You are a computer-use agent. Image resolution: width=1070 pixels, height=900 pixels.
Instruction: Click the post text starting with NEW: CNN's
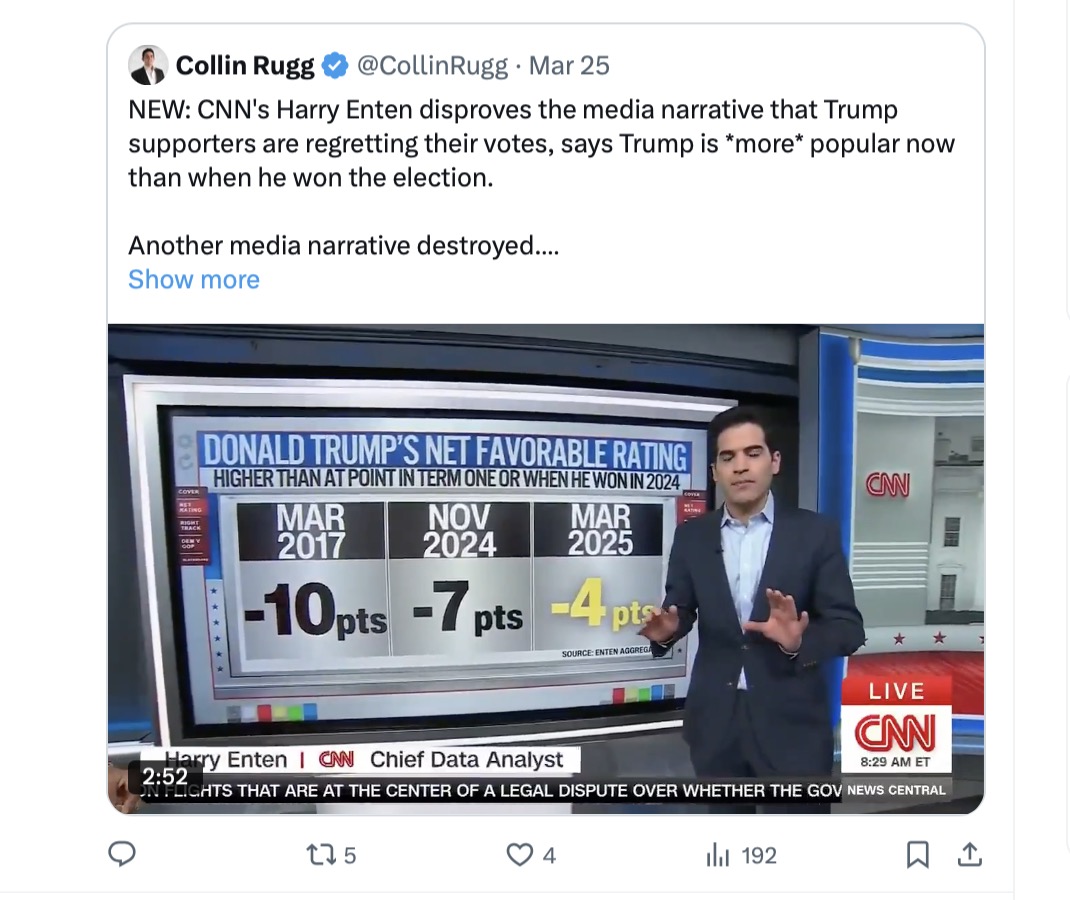[541, 143]
